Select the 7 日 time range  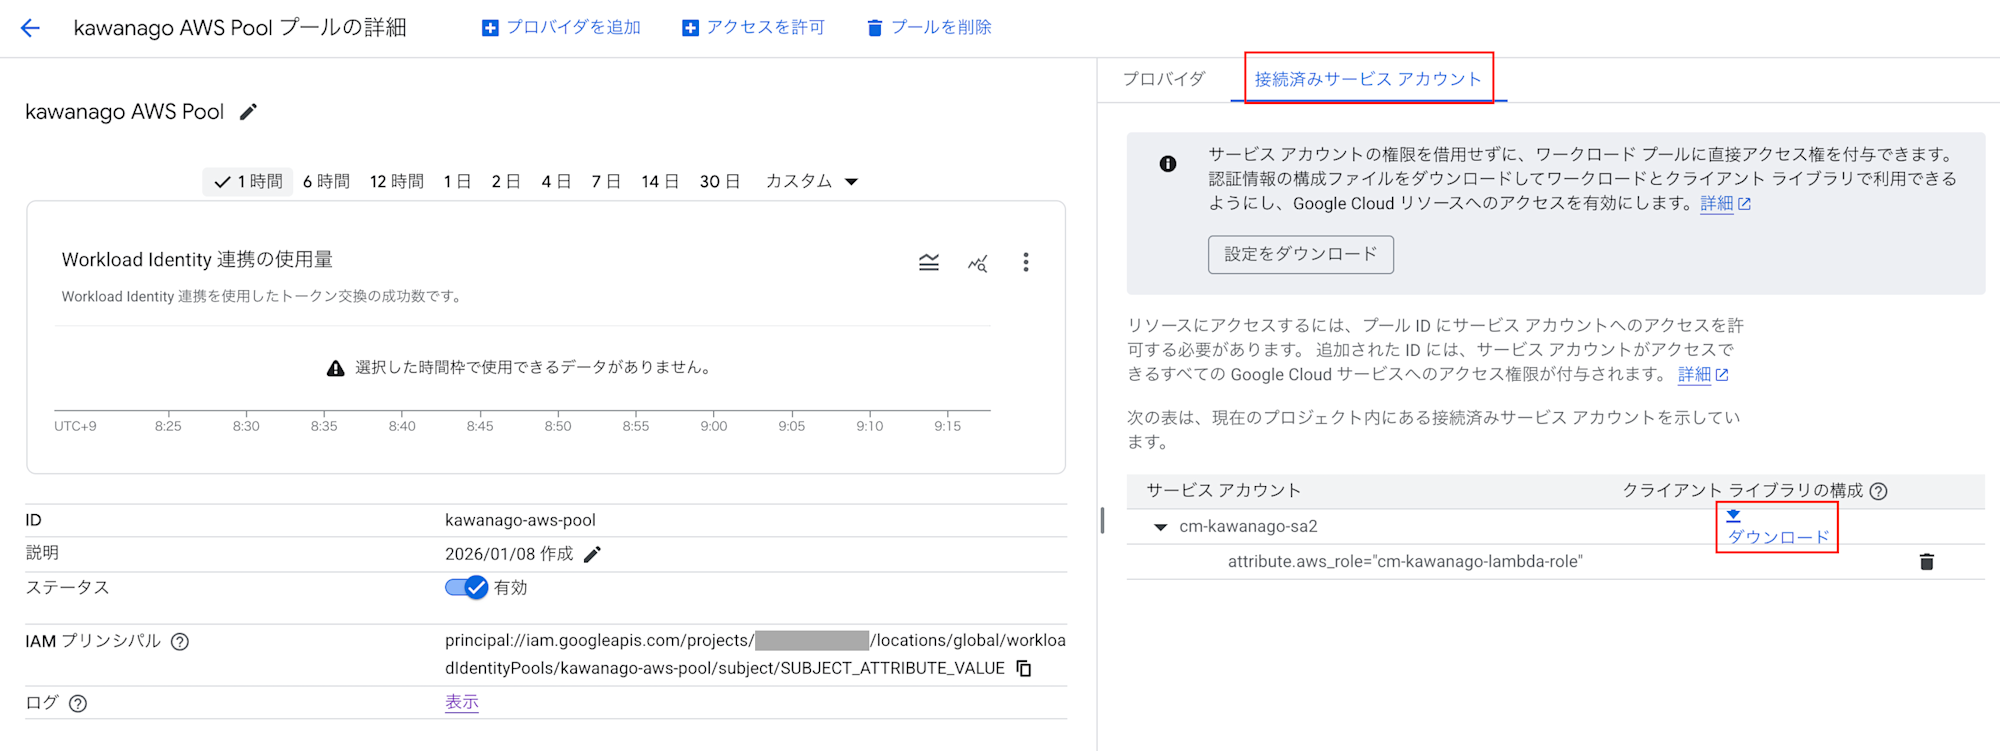(x=605, y=181)
